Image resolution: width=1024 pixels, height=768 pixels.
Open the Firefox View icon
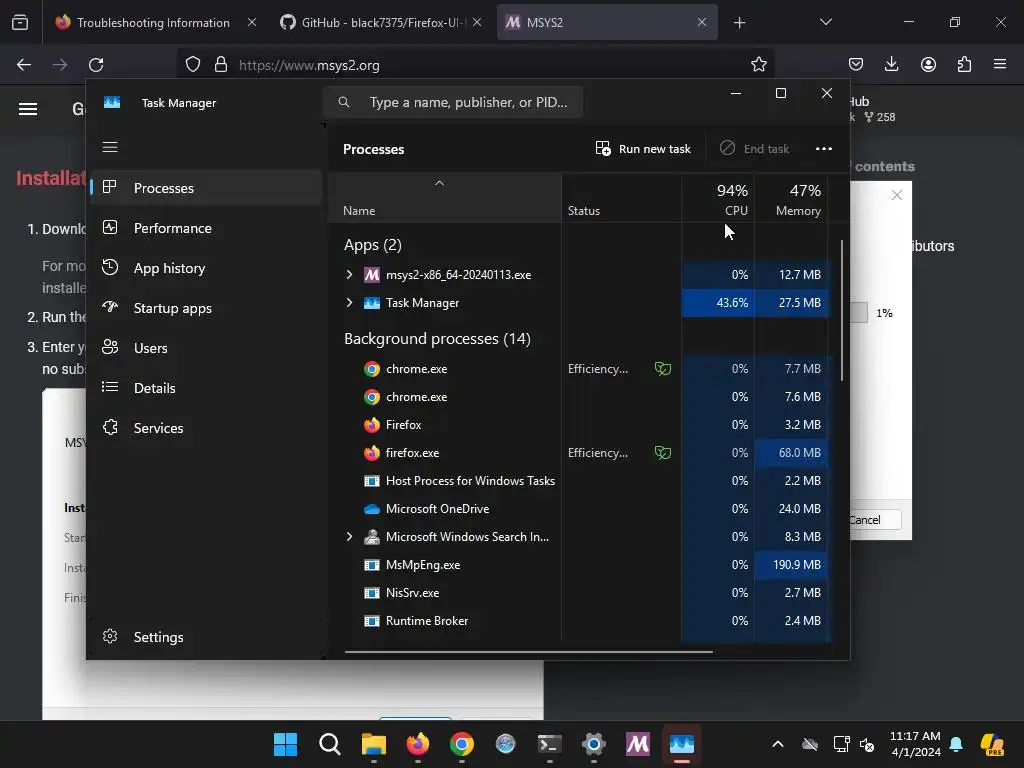pyautogui.click(x=20, y=23)
